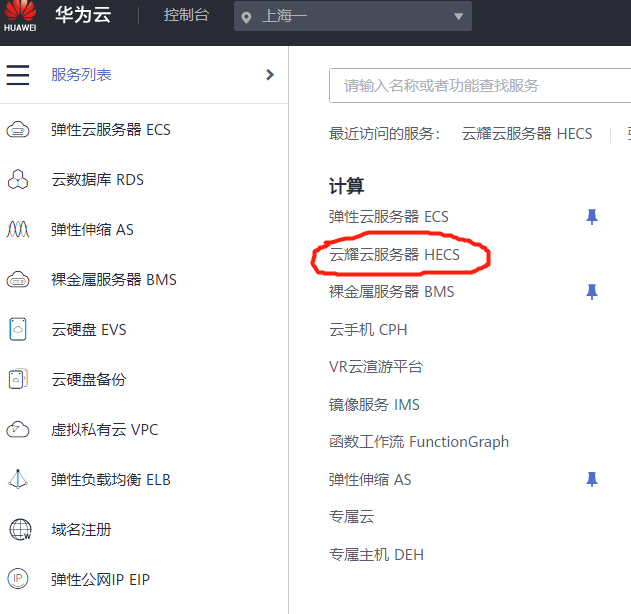
Task: Open 云硬盘备份 in the sidebar
Action: (89, 379)
